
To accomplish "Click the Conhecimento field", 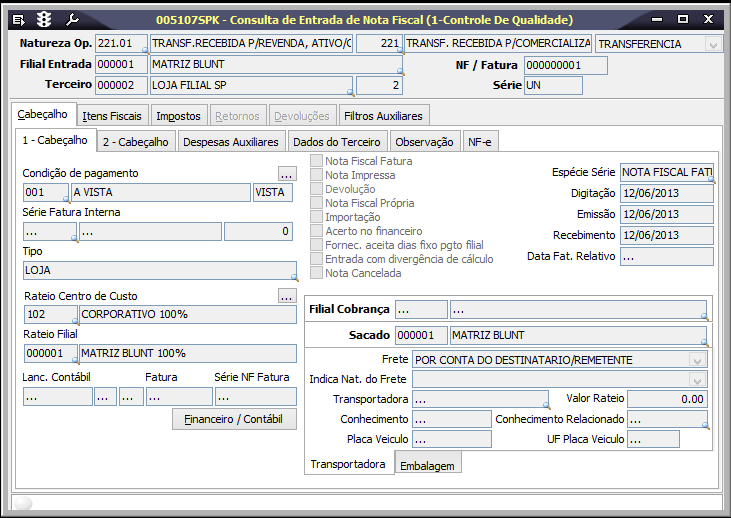I will 452,419.
